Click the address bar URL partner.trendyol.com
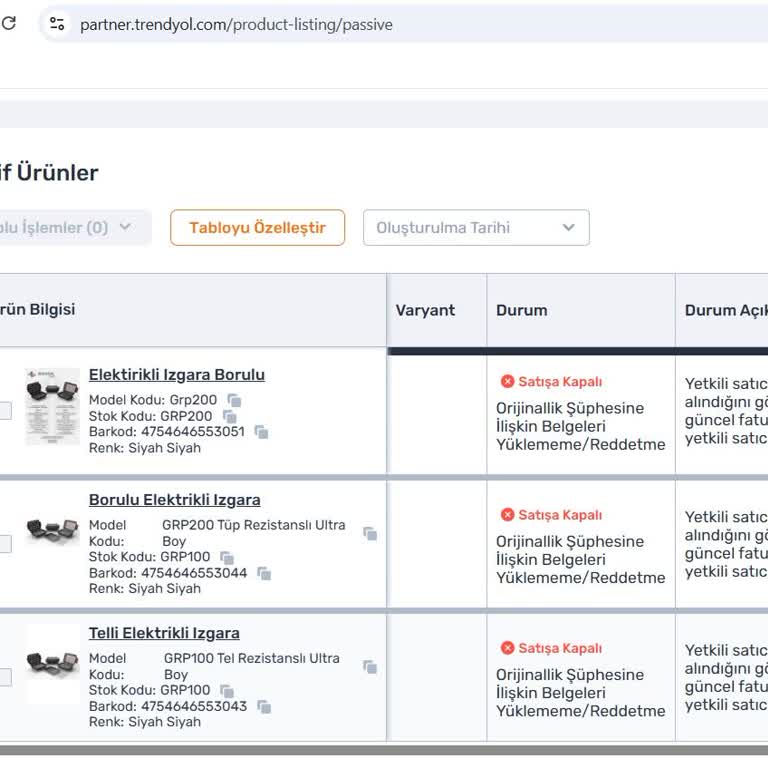768x768 pixels. tap(236, 24)
